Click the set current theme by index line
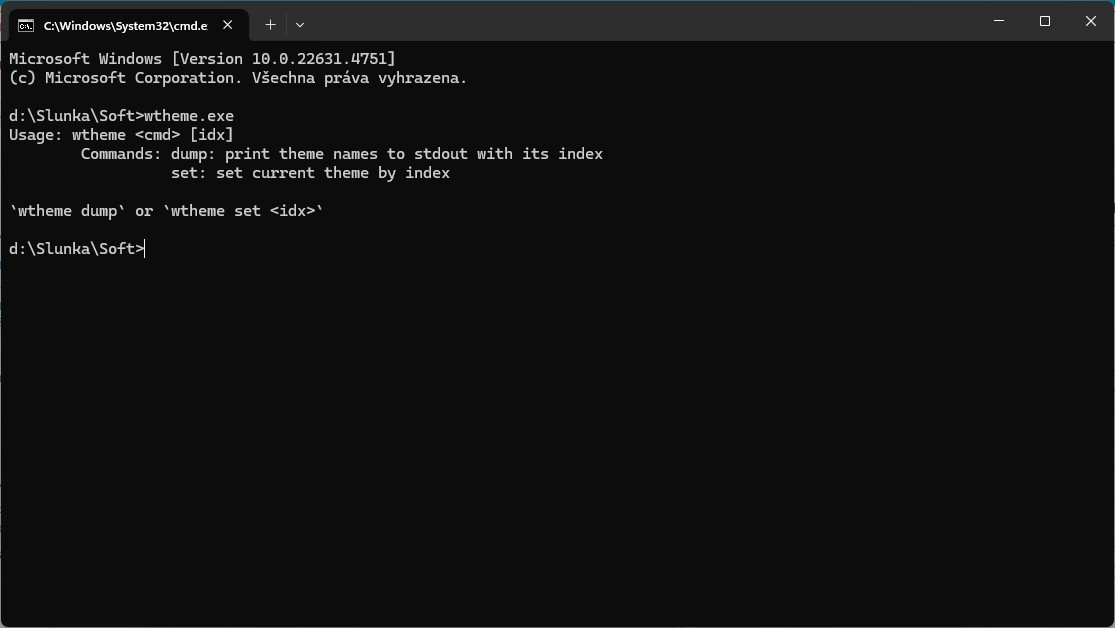The width and height of the screenshot is (1115, 628). tap(310, 174)
